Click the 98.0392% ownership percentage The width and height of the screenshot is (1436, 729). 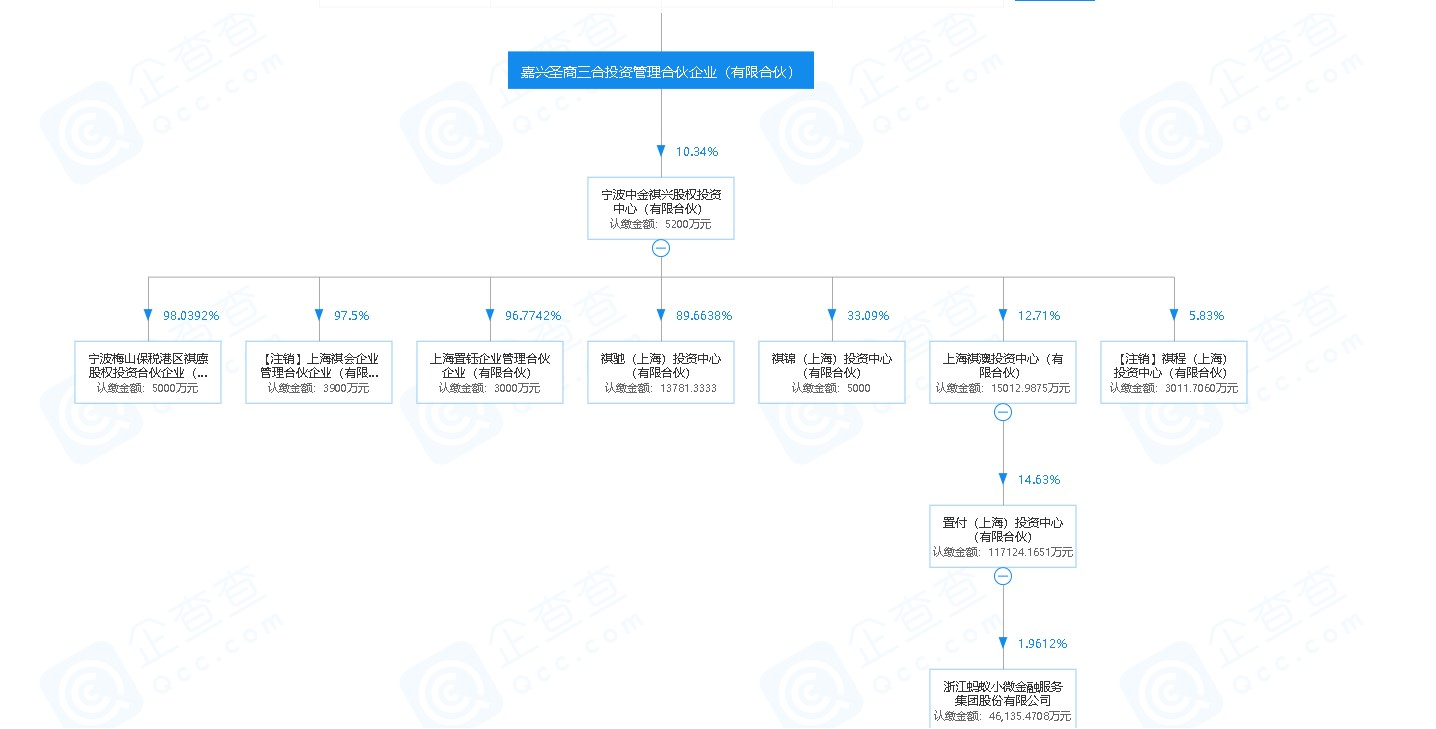(x=191, y=316)
